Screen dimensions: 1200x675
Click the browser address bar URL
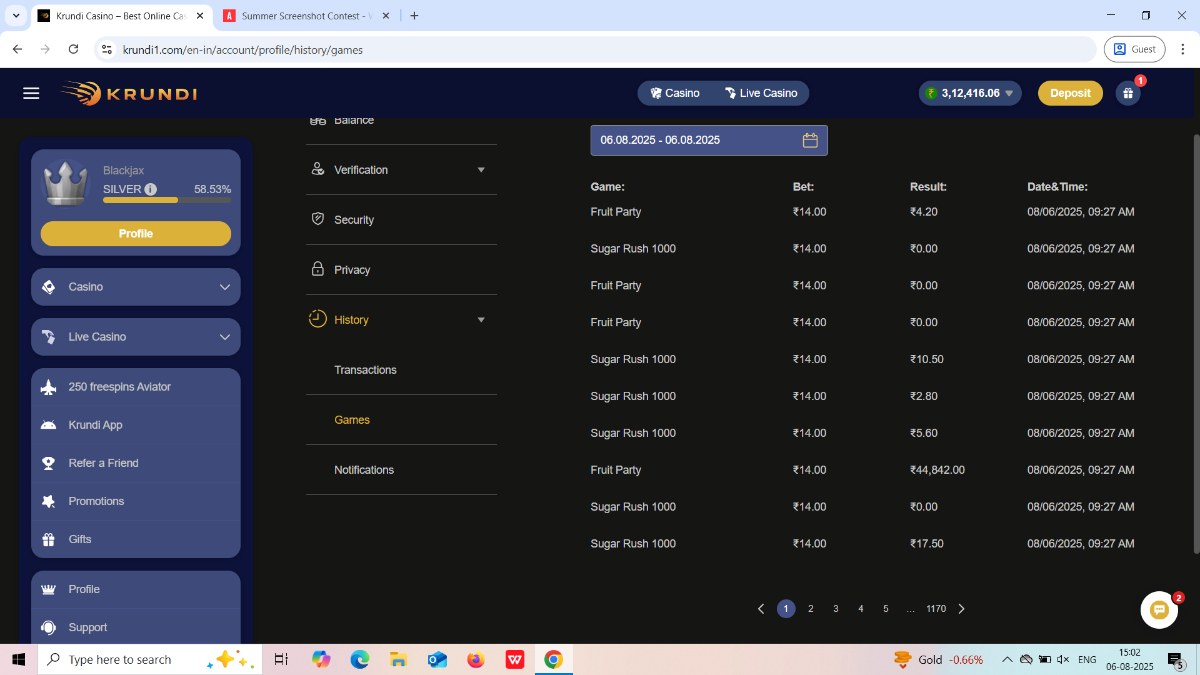click(x=243, y=49)
